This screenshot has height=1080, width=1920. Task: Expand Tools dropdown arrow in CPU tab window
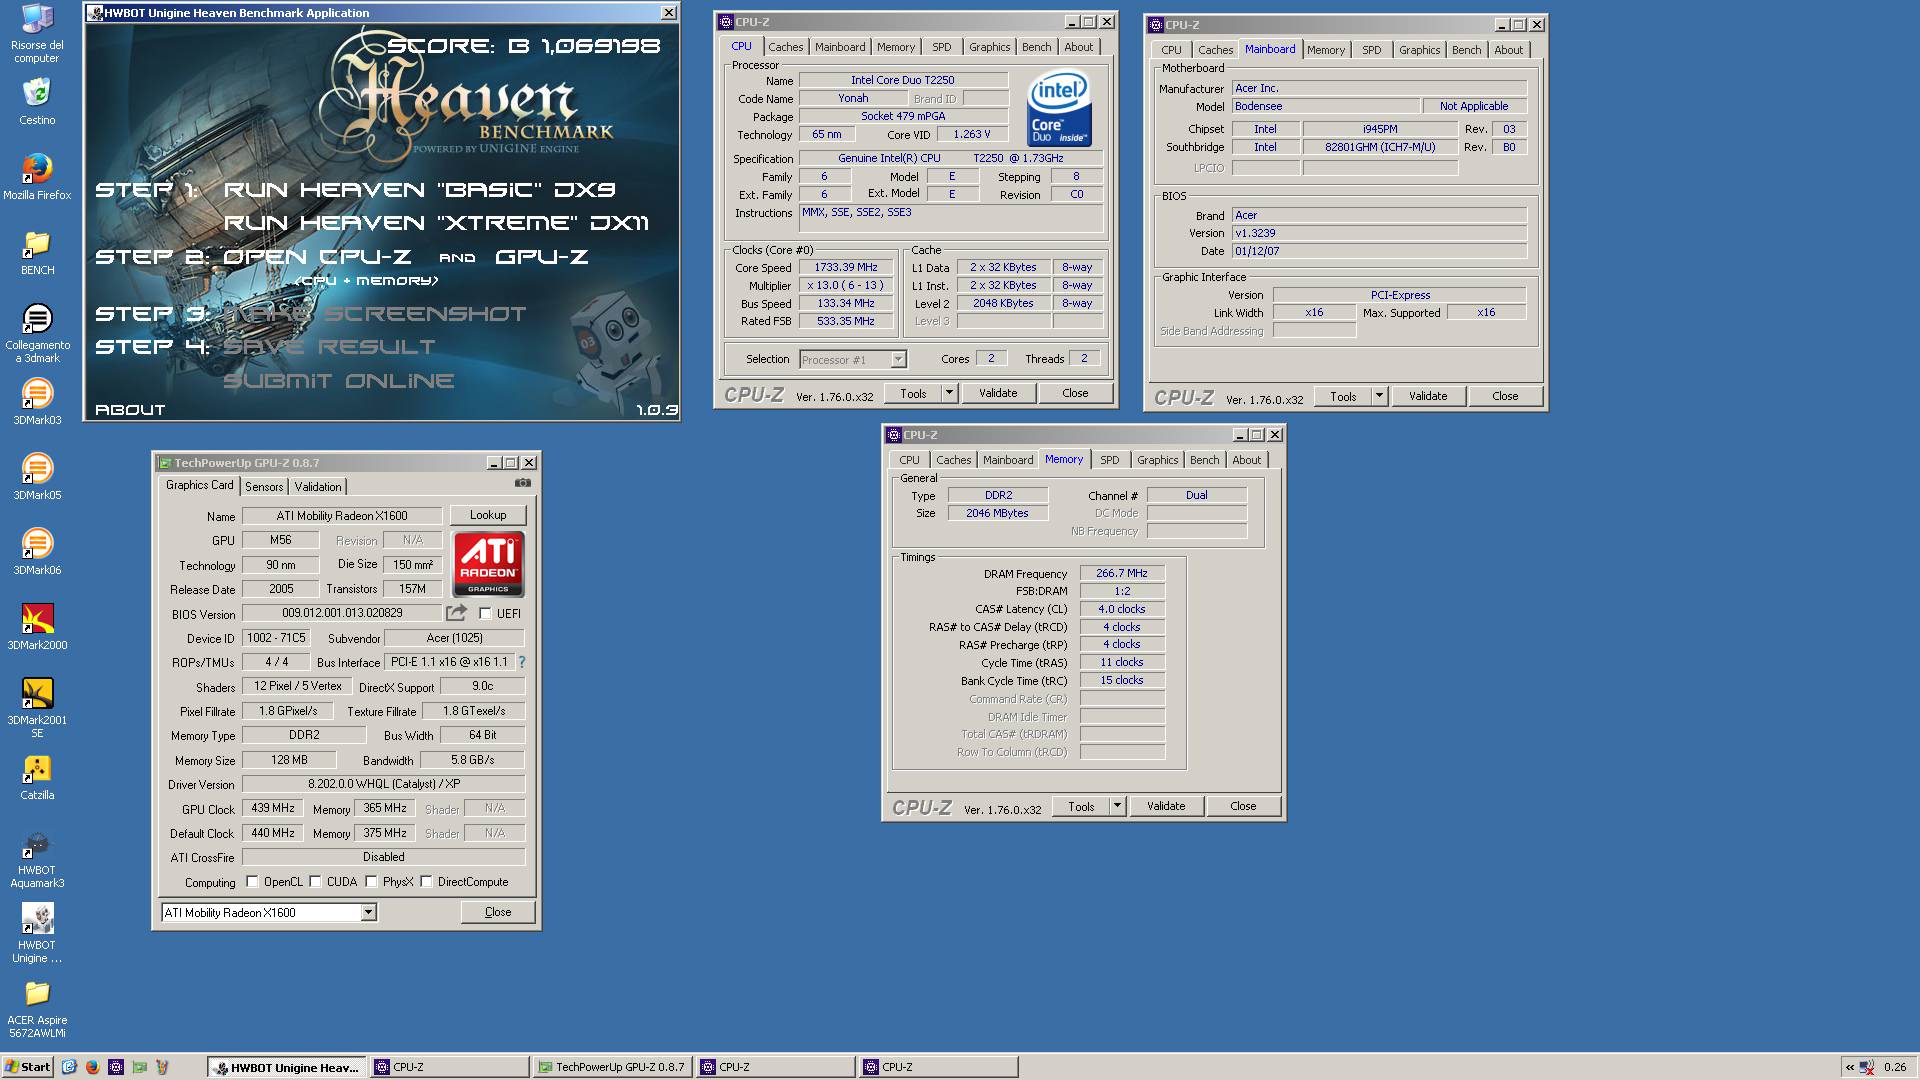click(949, 393)
